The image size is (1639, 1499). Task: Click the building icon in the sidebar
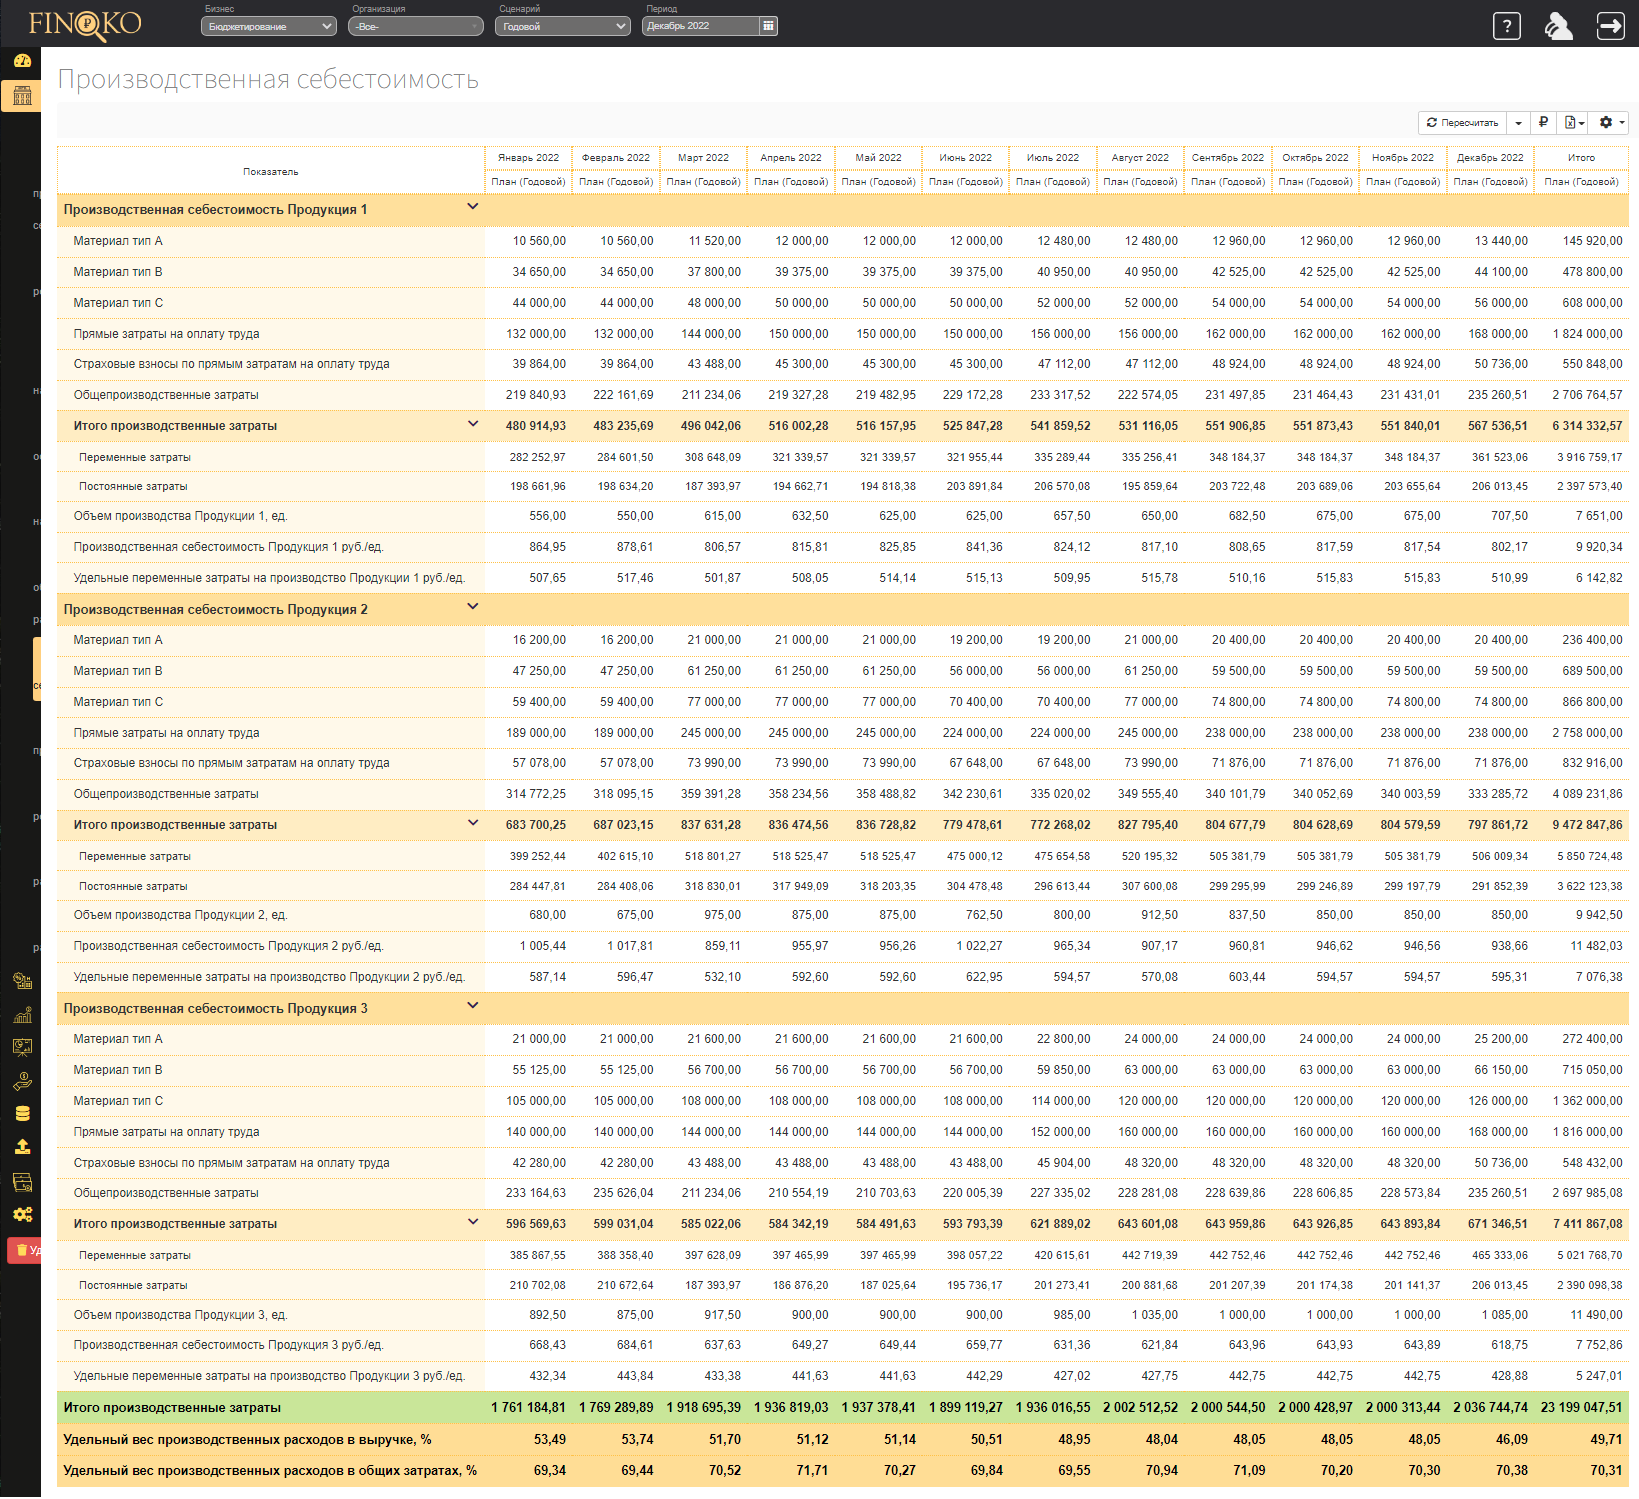[22, 96]
